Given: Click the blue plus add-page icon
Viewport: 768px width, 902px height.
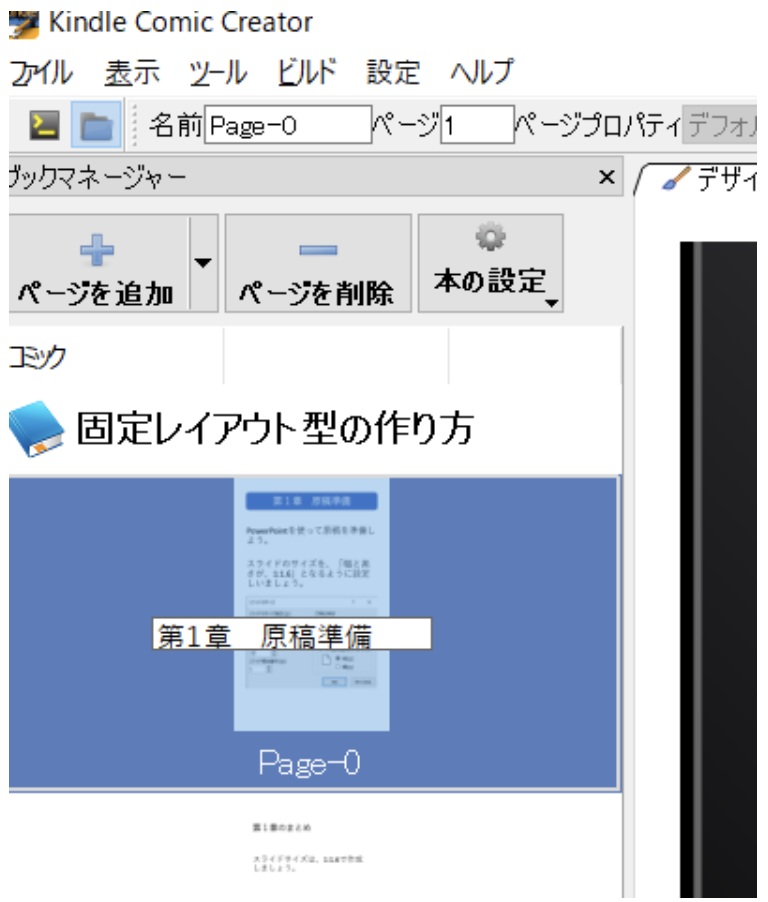Looking at the screenshot, I should [x=97, y=250].
